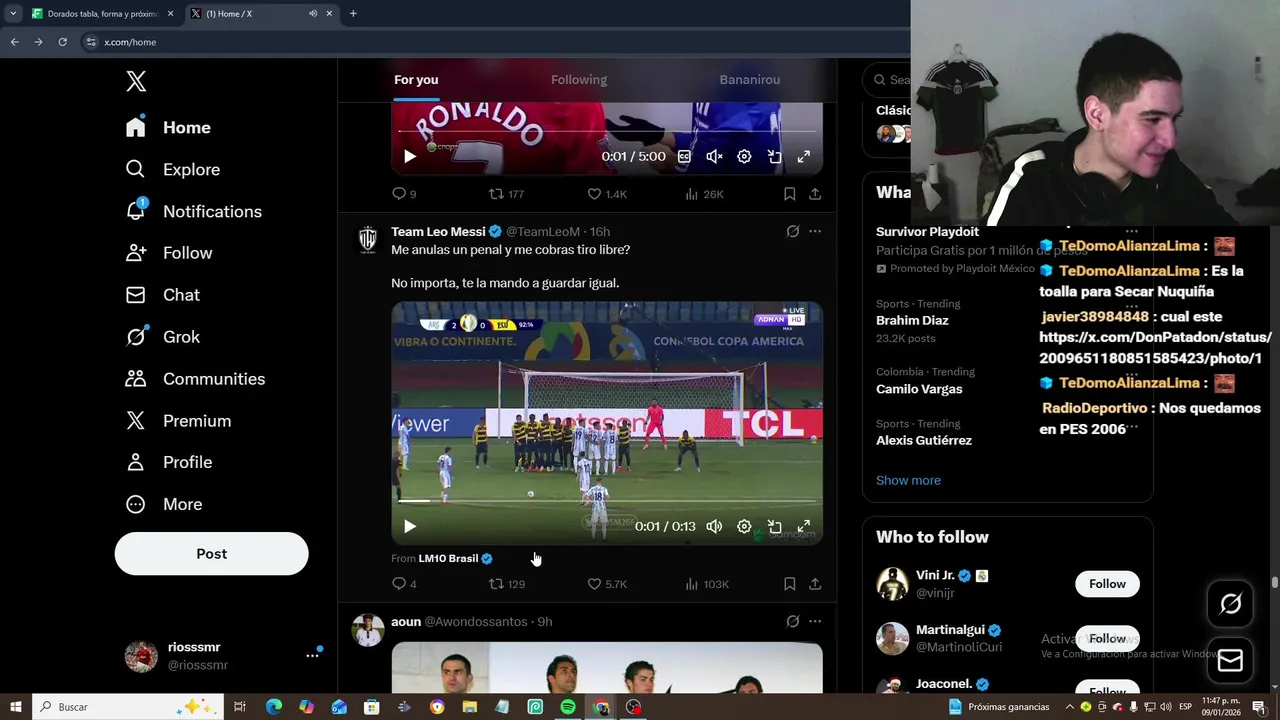Open Home in the sidebar
The height and width of the screenshot is (720, 1280).
tap(168, 128)
